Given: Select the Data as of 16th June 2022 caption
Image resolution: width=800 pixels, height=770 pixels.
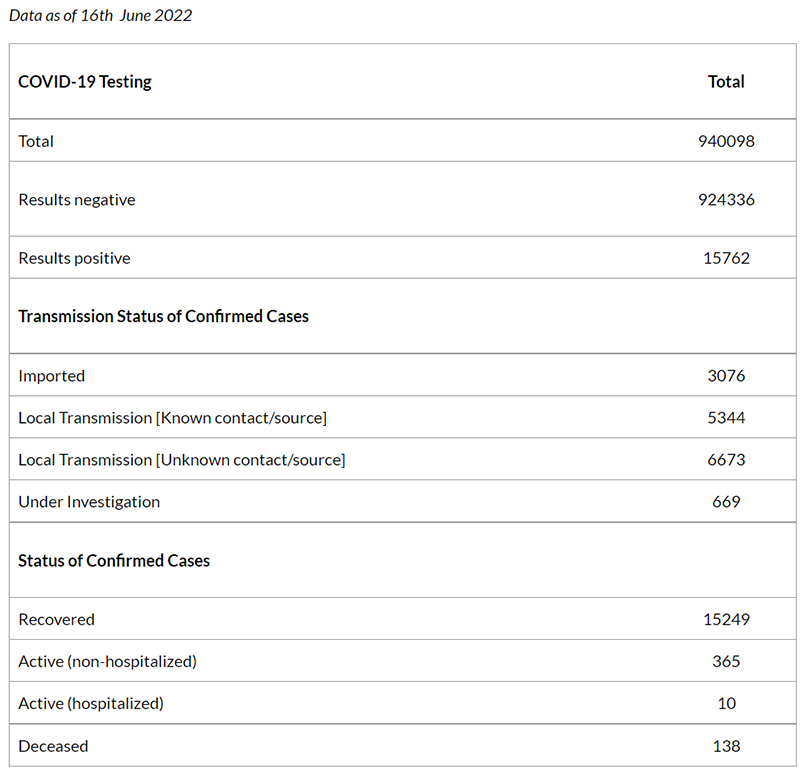Looking at the screenshot, I should [x=101, y=15].
